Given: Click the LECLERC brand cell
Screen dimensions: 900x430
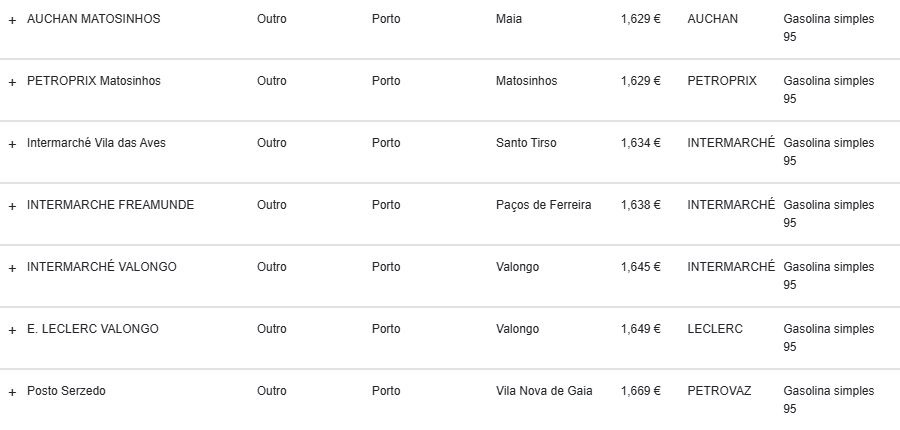Looking at the screenshot, I should point(715,329).
